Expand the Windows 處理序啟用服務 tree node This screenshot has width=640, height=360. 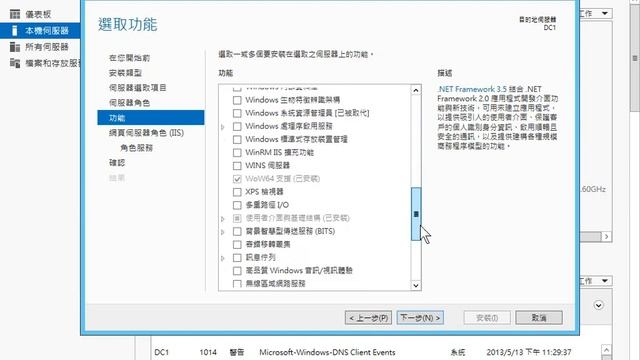(x=223, y=127)
